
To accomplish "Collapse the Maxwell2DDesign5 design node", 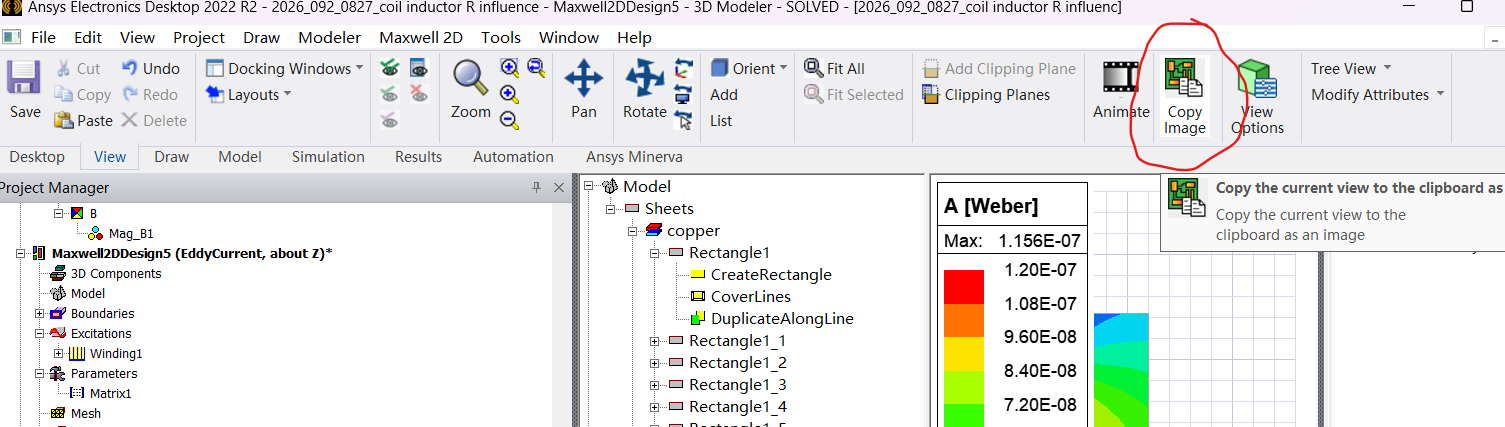I will 20,254.
